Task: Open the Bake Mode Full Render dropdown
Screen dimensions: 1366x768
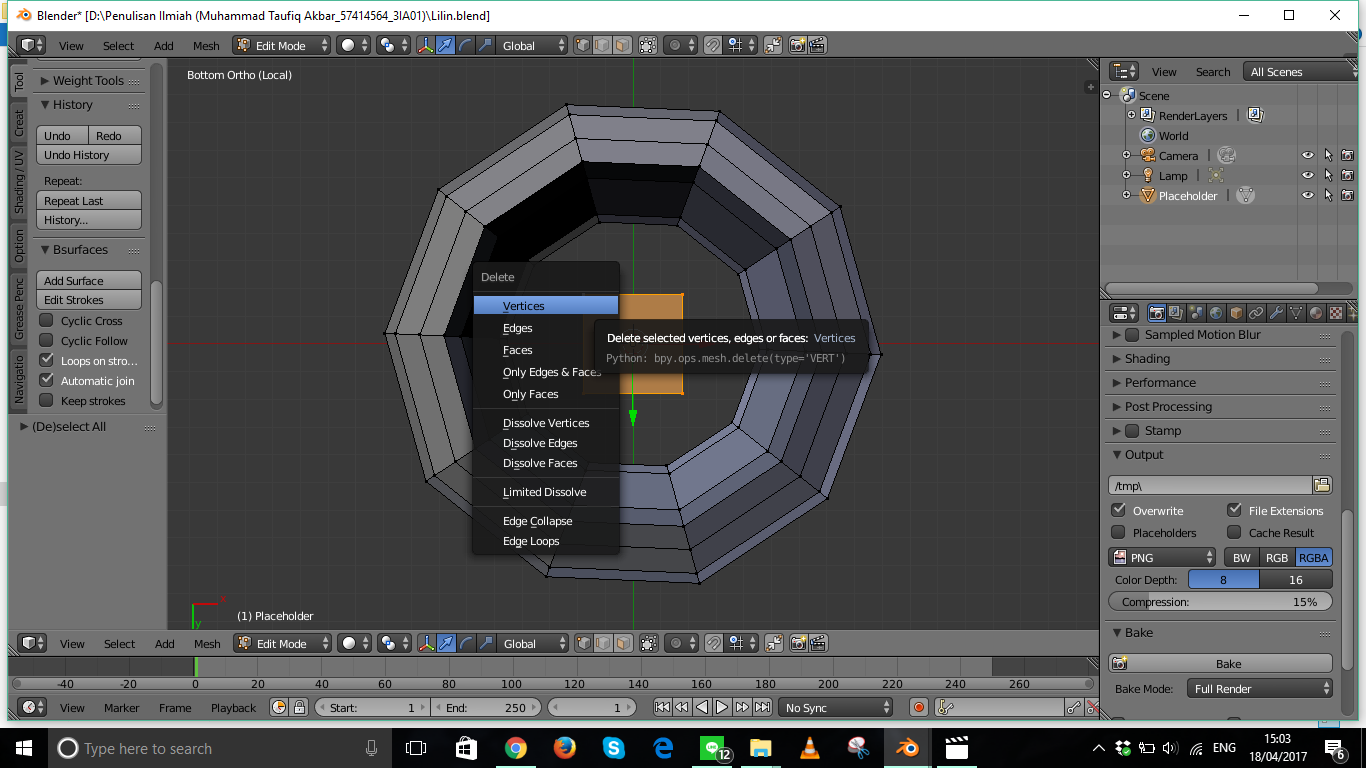Action: point(1260,688)
